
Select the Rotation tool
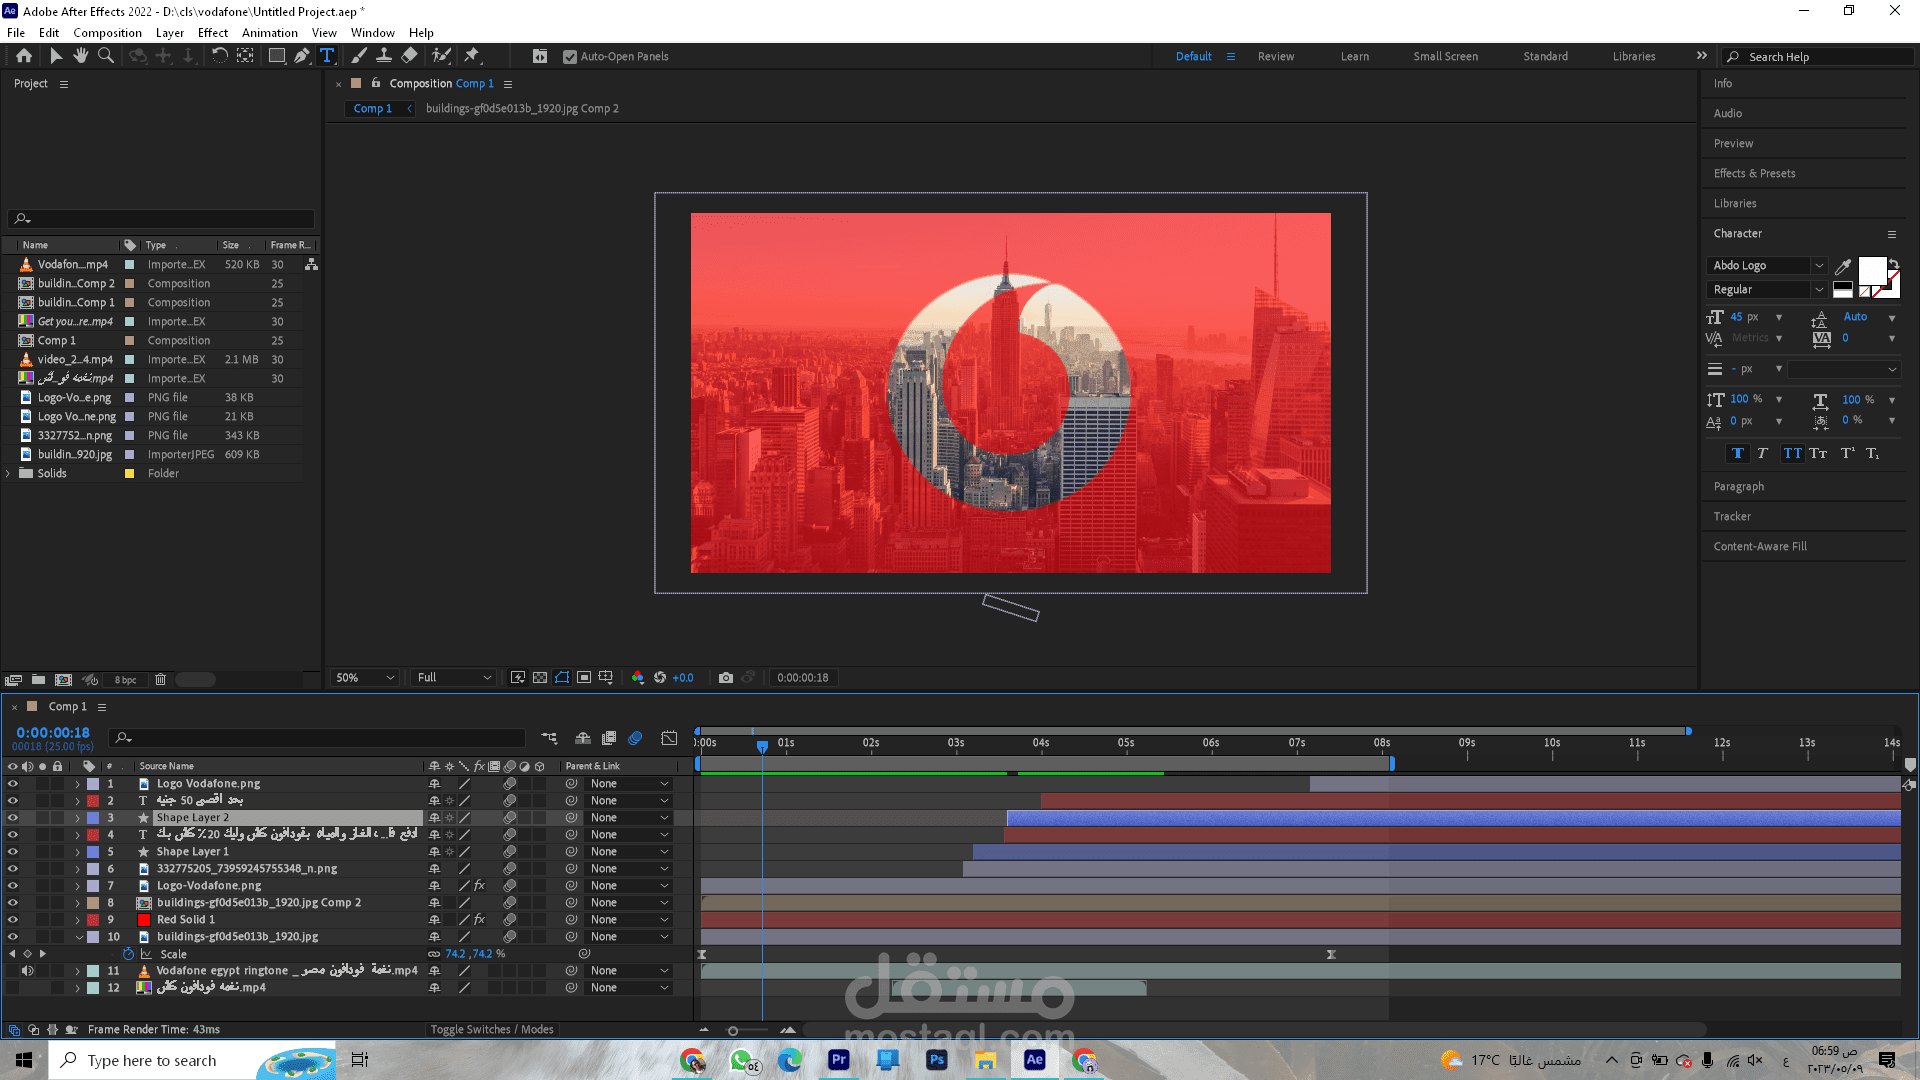(220, 56)
